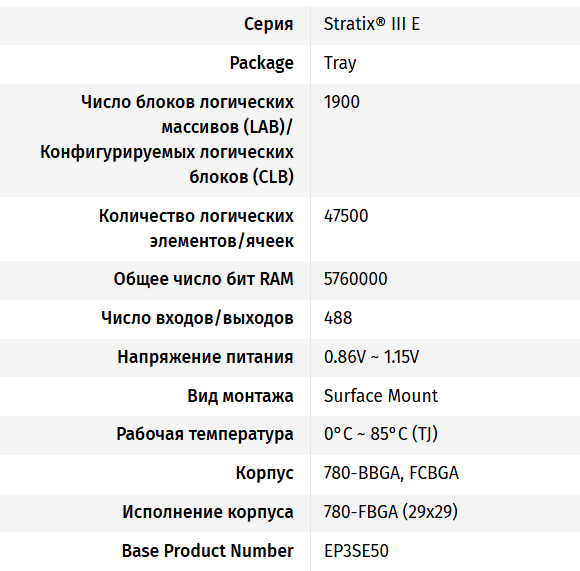Select the 488 inputs/outputs value
Viewport: 580px width, 571px height.
point(338,318)
